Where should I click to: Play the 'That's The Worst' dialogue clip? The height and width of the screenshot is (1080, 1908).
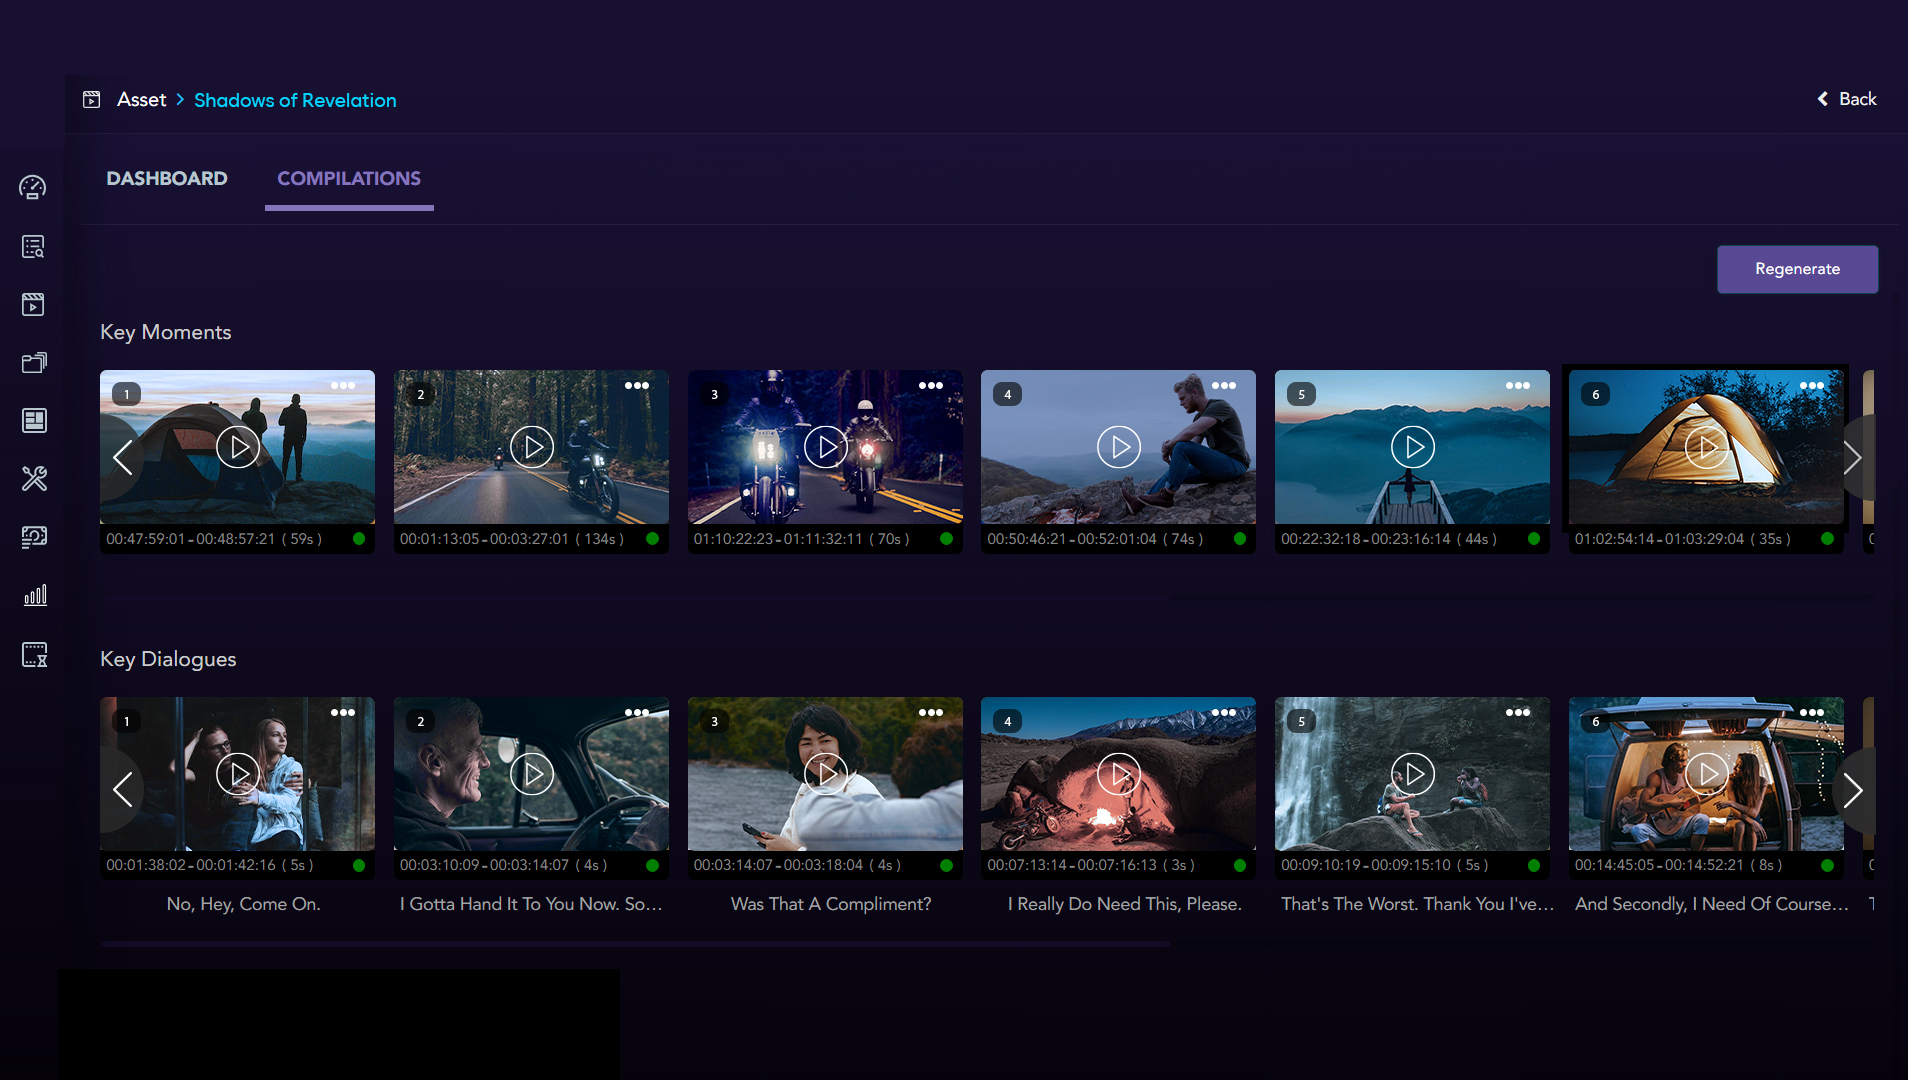[x=1413, y=774]
